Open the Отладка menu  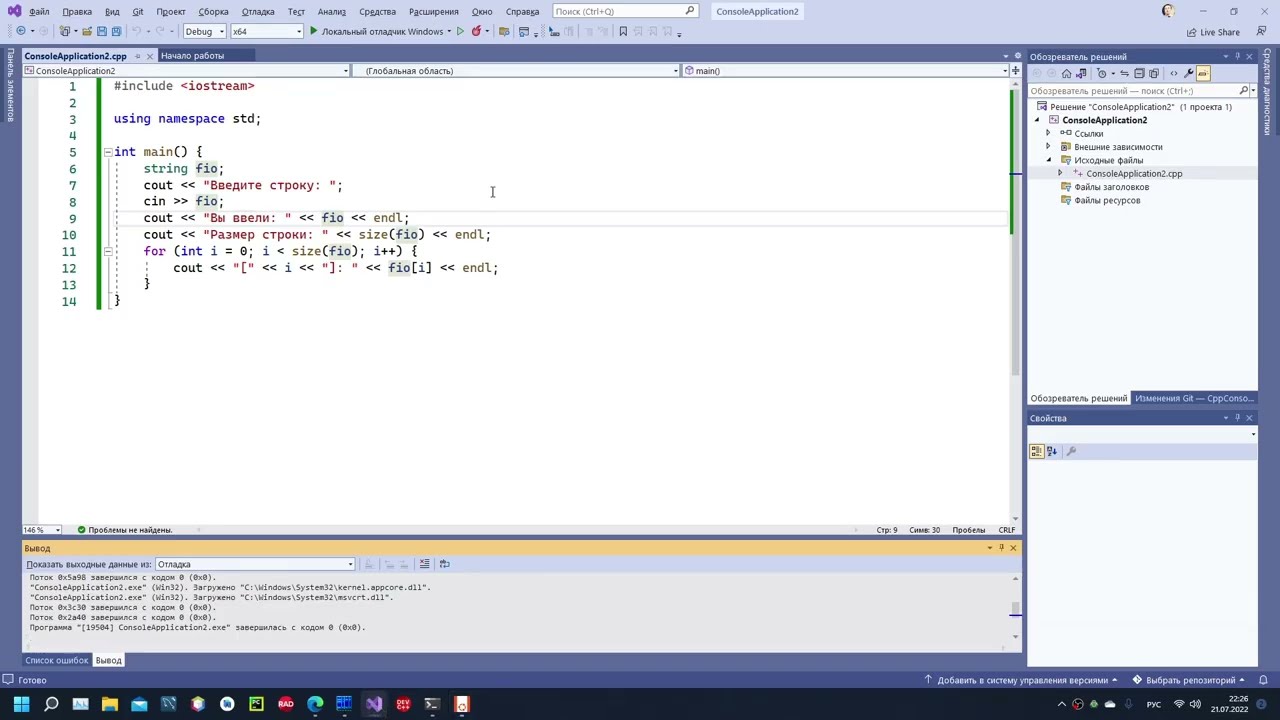coord(258,11)
